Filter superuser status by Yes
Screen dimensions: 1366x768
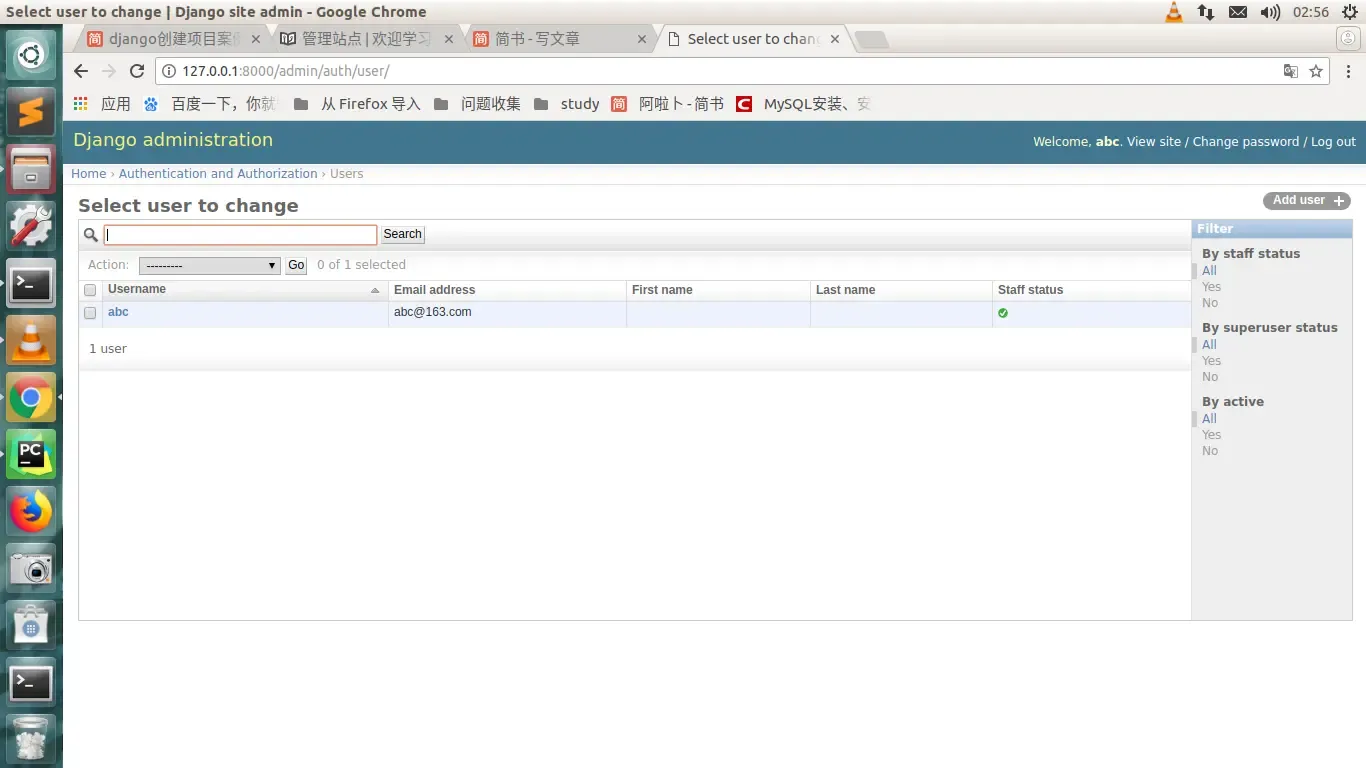[x=1211, y=361]
